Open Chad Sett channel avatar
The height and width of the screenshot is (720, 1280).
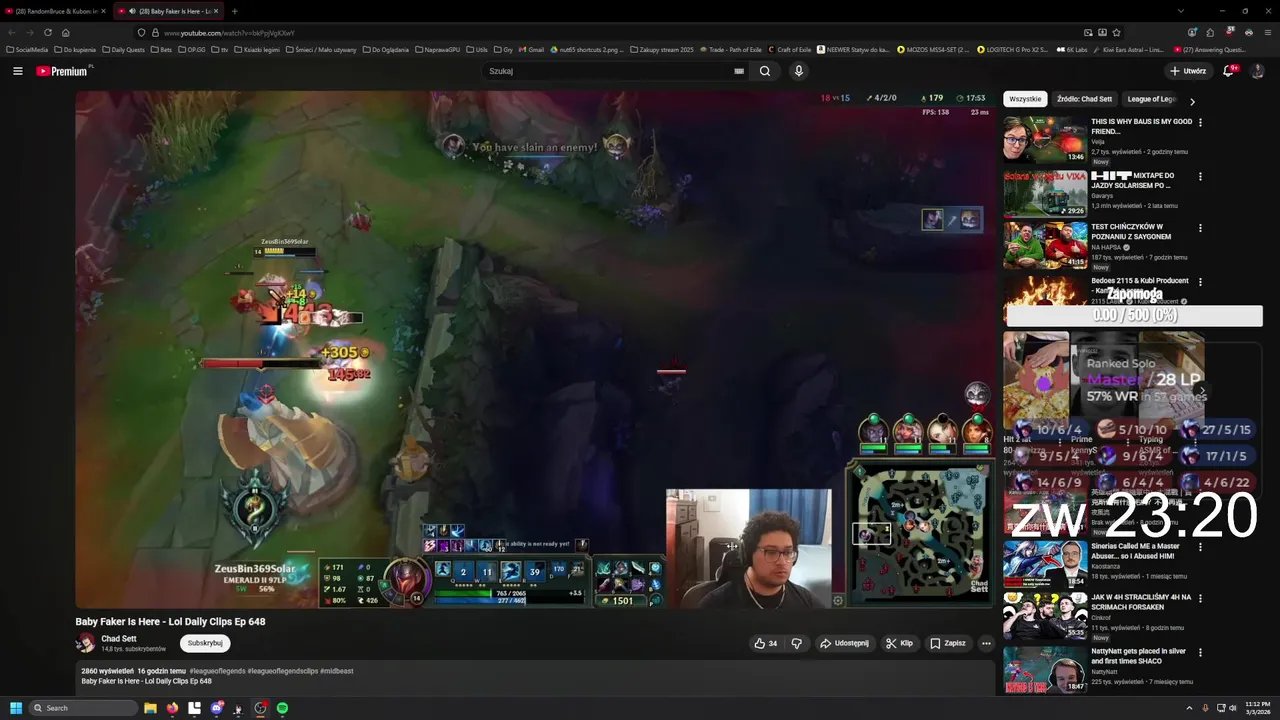click(x=86, y=643)
